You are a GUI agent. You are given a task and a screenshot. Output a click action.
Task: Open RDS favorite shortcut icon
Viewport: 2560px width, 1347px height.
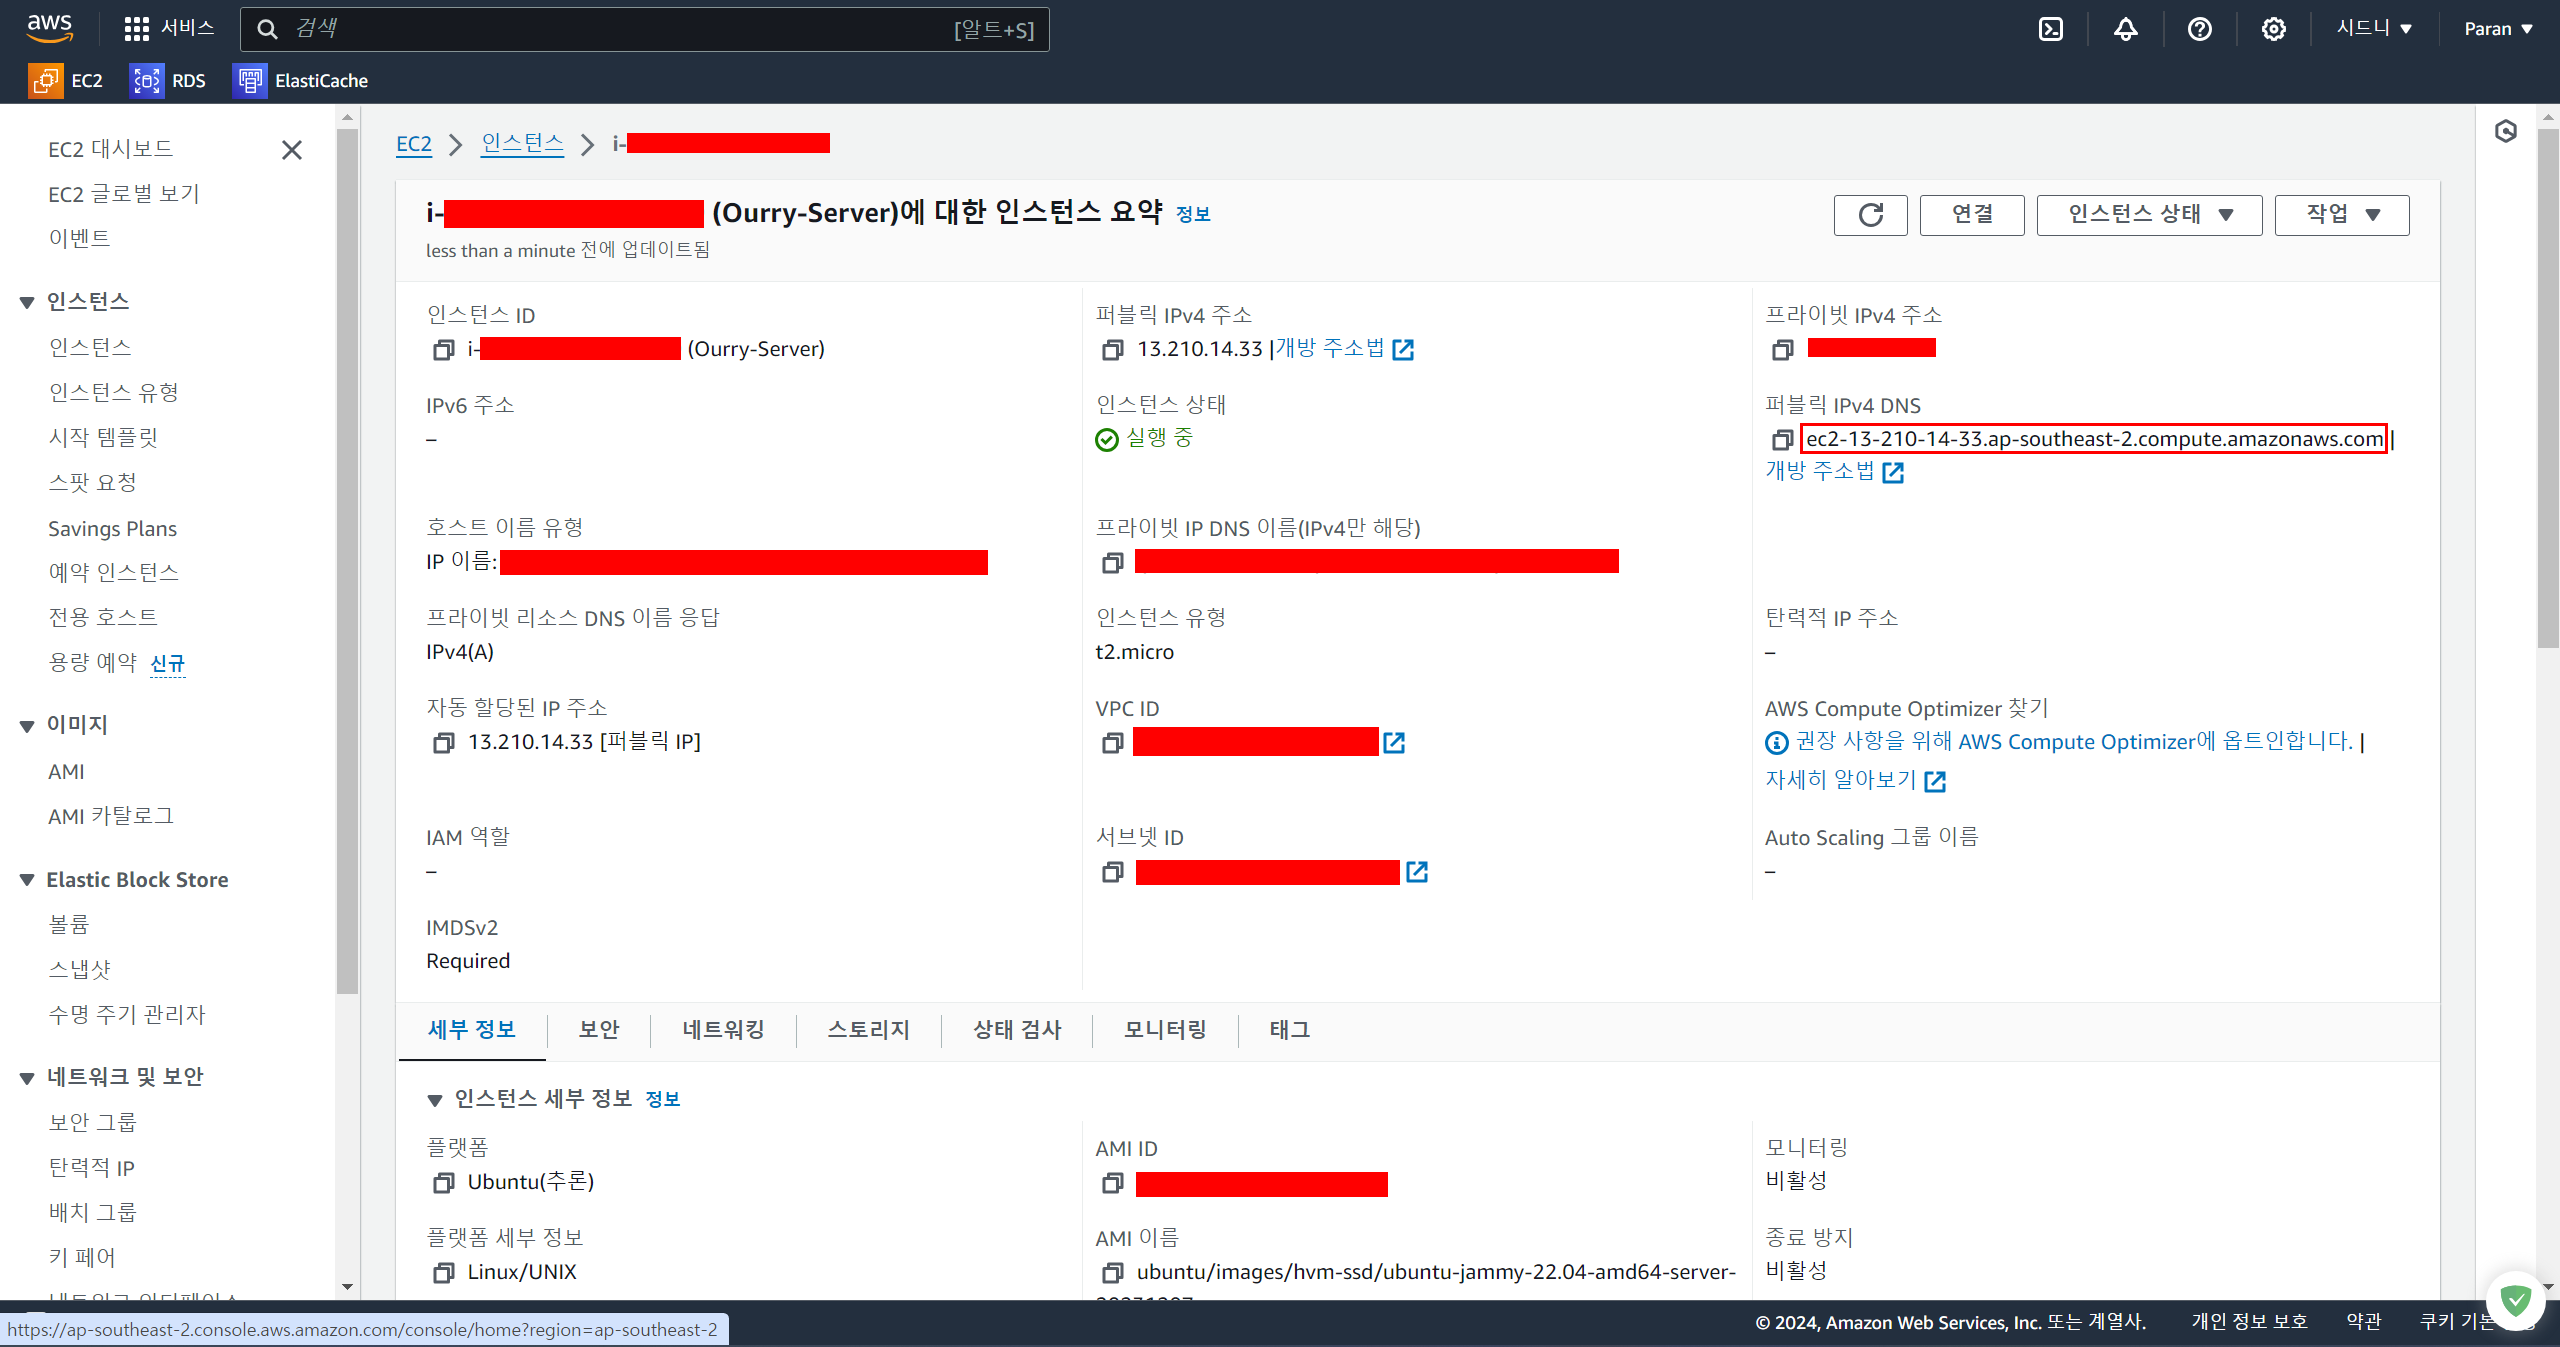click(x=146, y=80)
